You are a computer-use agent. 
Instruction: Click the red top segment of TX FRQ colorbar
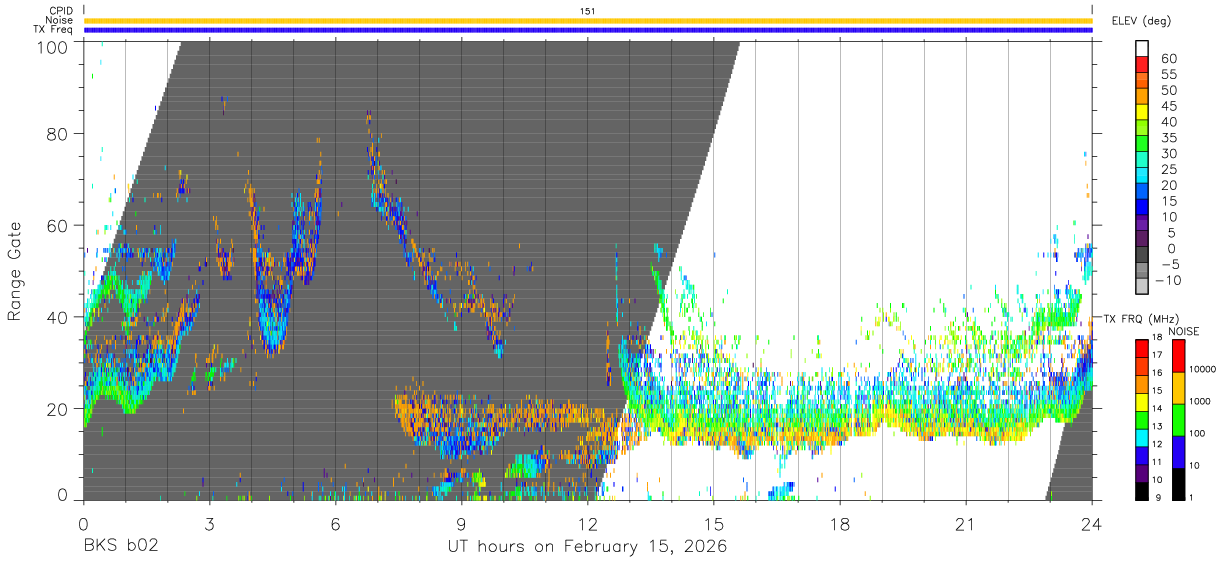click(1142, 348)
